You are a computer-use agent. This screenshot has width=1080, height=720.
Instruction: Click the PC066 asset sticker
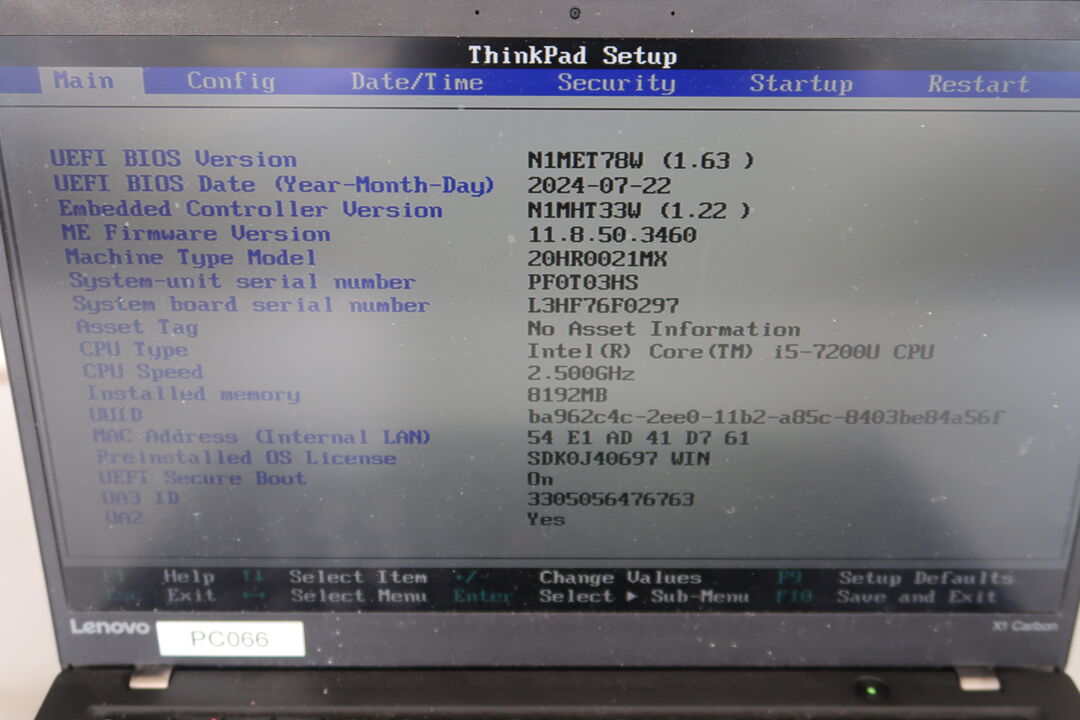coord(230,638)
